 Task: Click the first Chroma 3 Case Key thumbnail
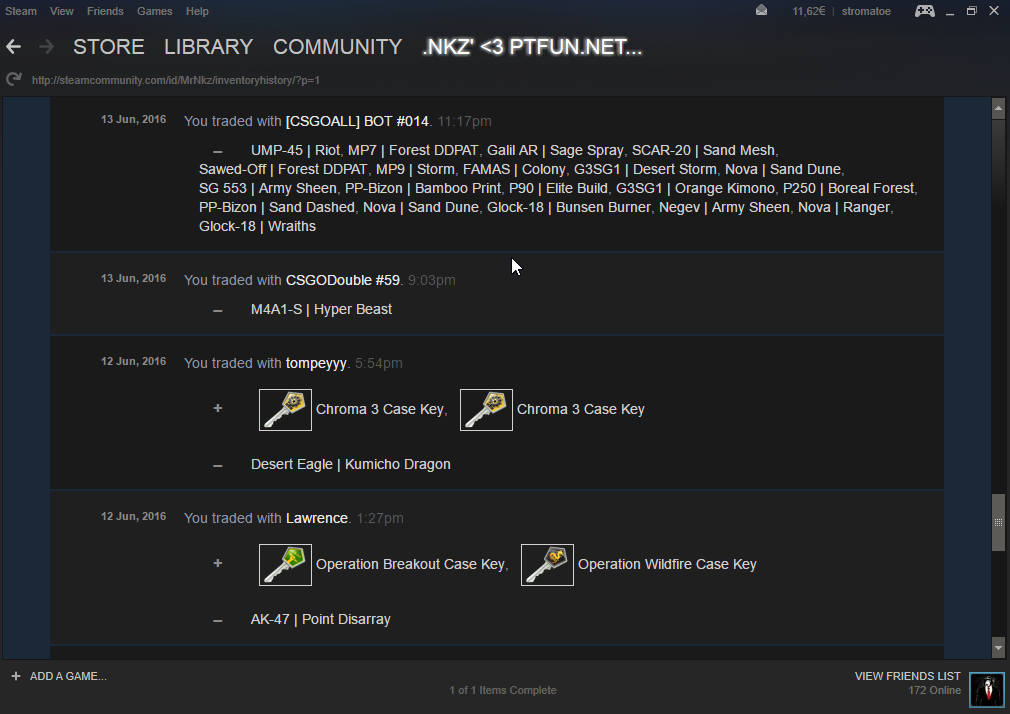285,410
